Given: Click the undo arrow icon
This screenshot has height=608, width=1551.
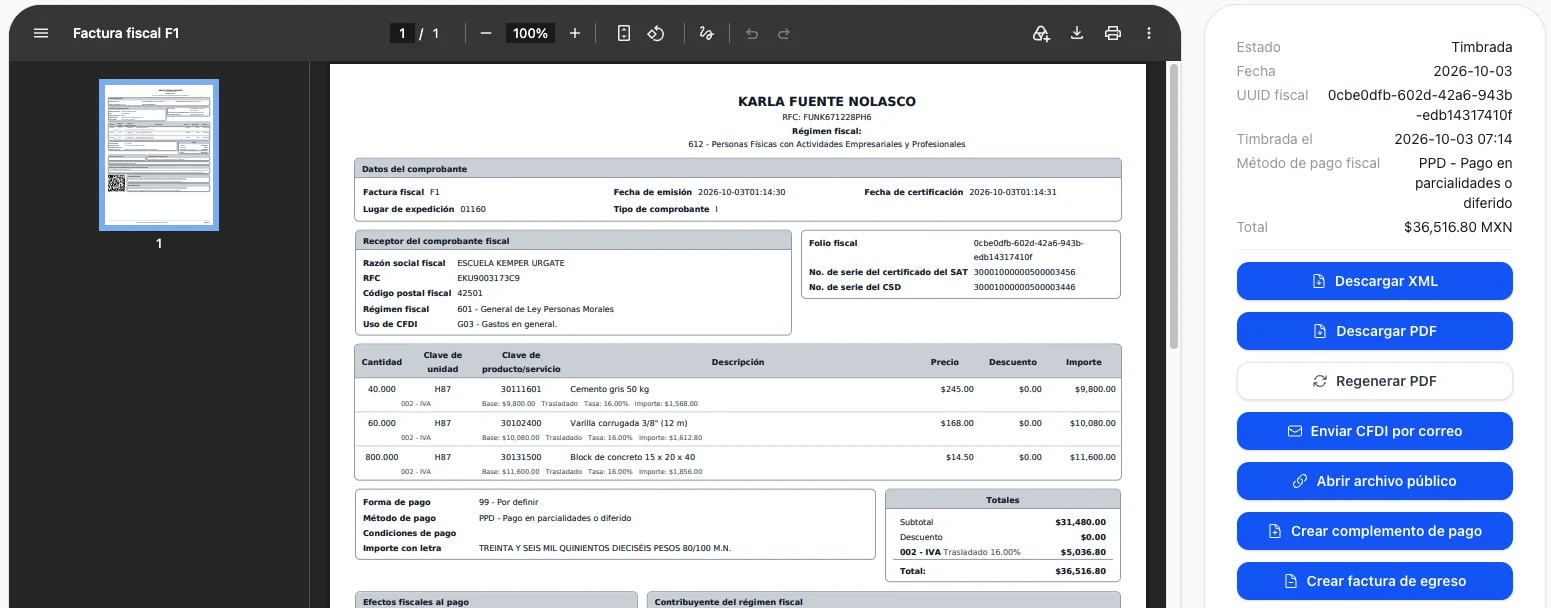Looking at the screenshot, I should point(752,33).
